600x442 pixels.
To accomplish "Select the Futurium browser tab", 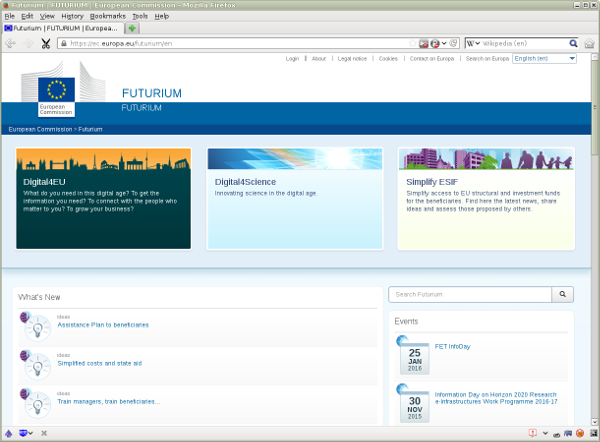I will [64, 28].
